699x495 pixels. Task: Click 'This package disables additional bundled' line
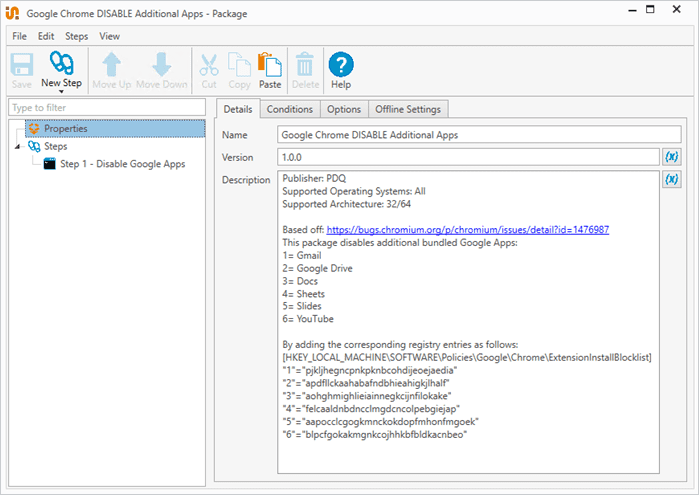coord(400,243)
